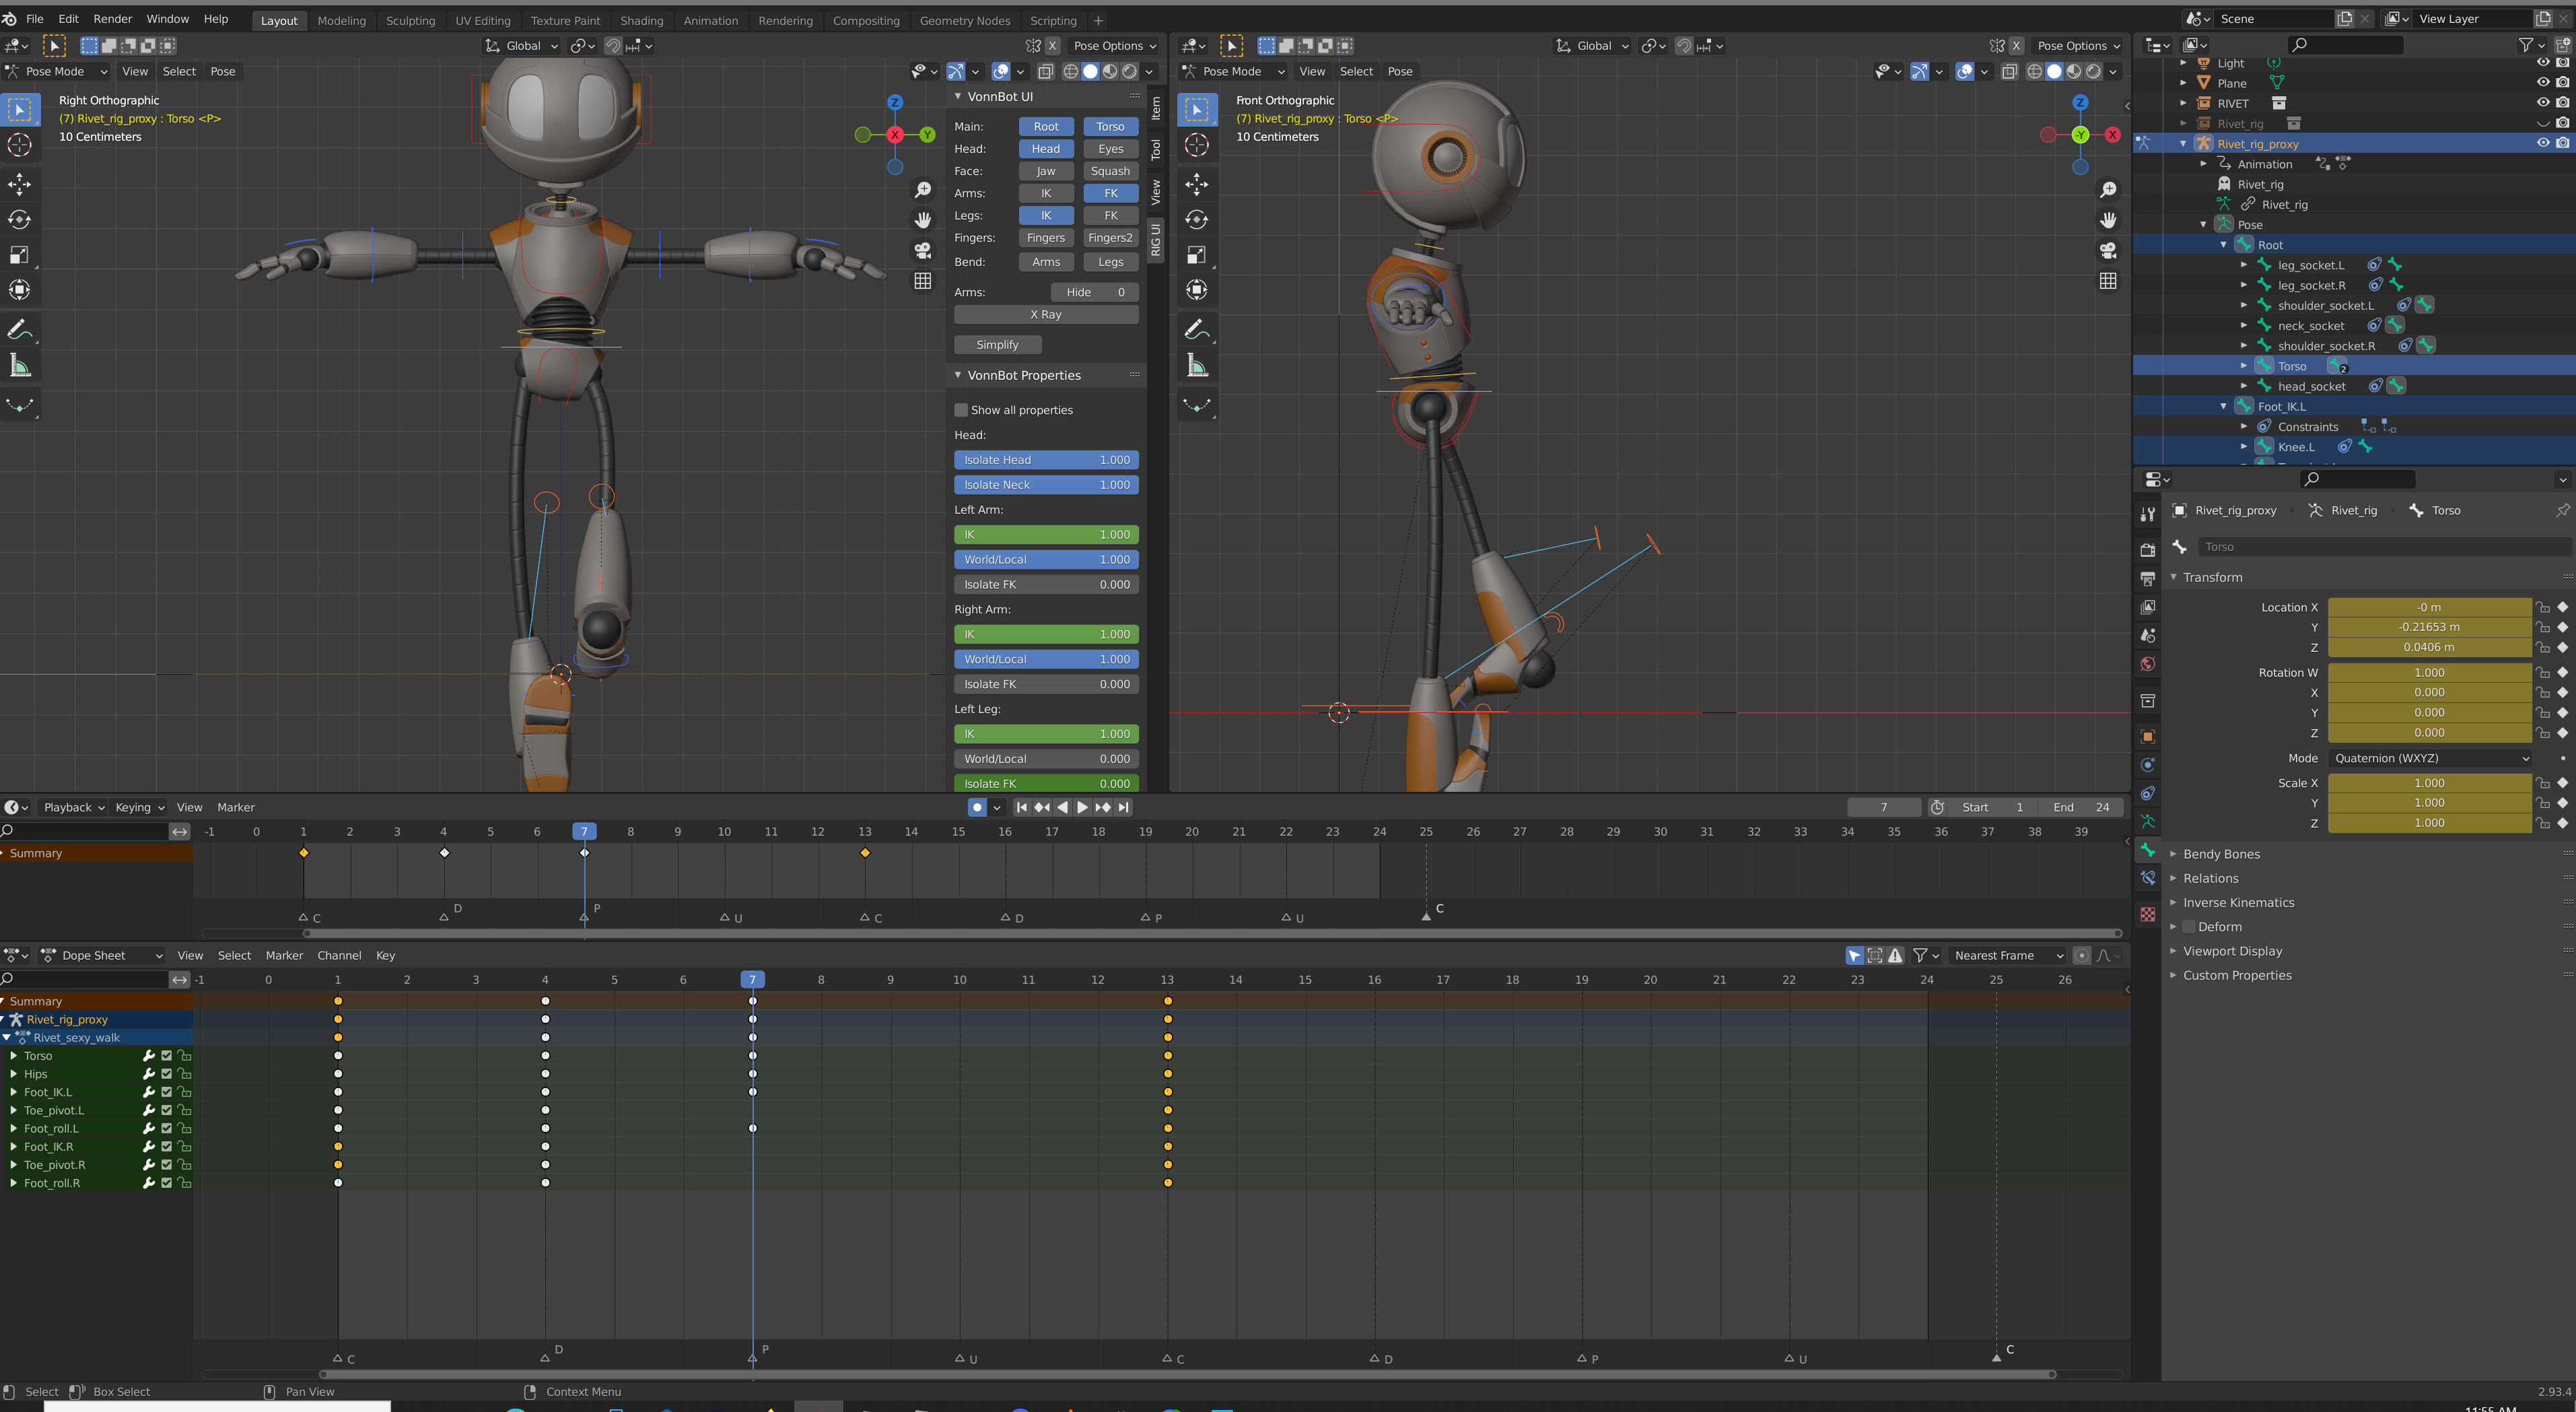The image size is (2576, 1412).
Task: Jump to the end frame button
Action: tap(1124, 807)
